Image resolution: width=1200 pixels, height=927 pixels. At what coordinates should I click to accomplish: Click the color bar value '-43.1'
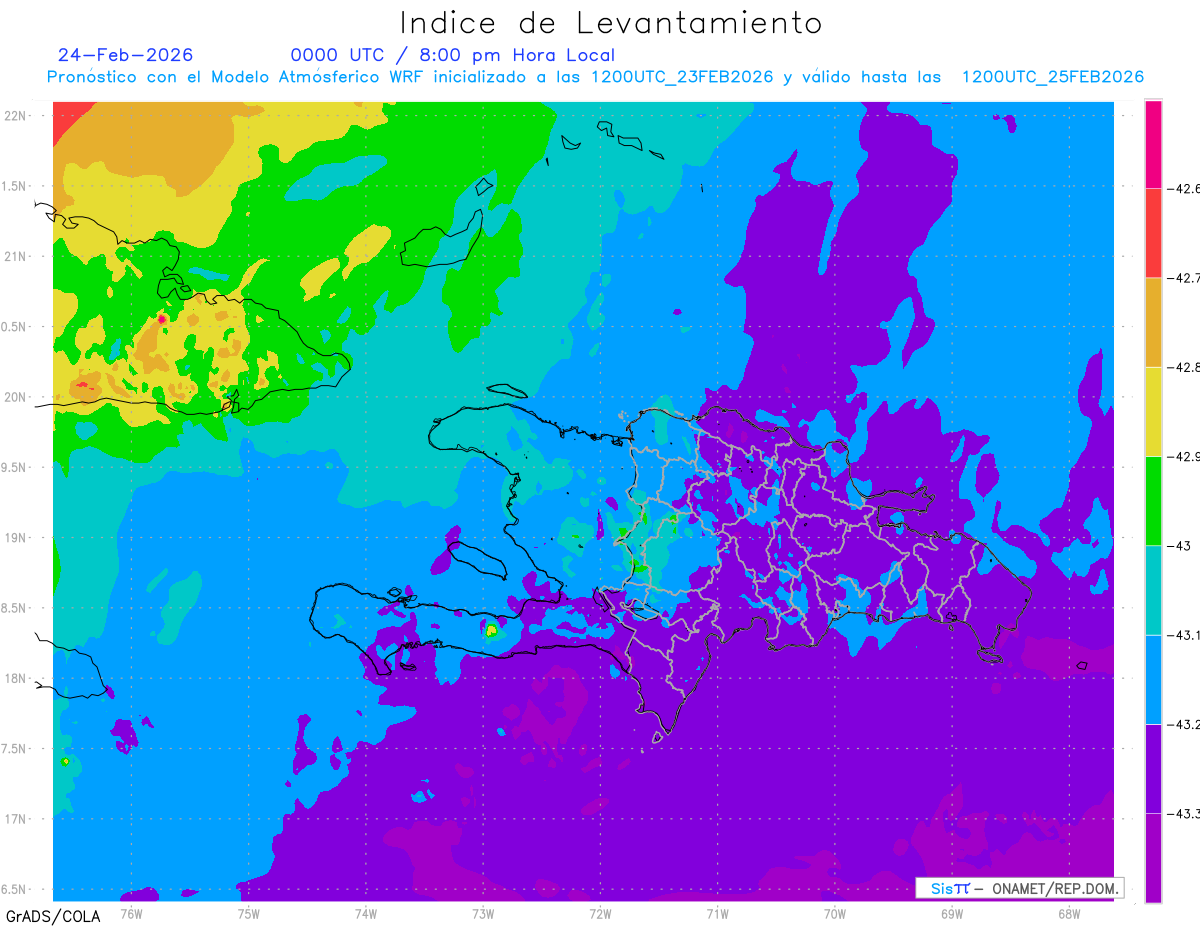pyautogui.click(x=1184, y=635)
